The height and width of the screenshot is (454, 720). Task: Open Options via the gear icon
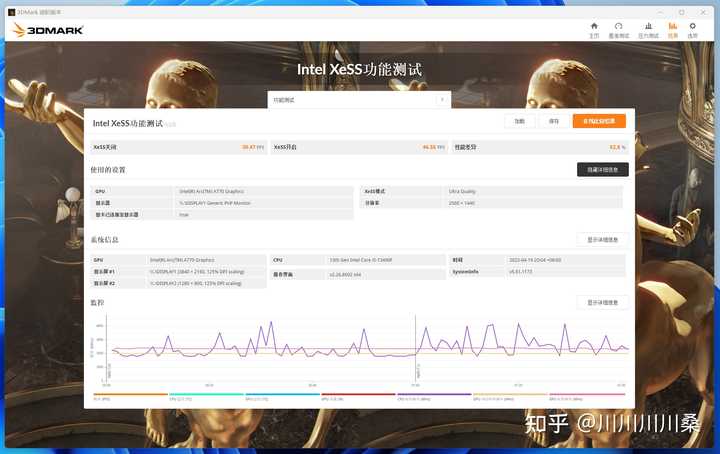[x=692, y=30]
